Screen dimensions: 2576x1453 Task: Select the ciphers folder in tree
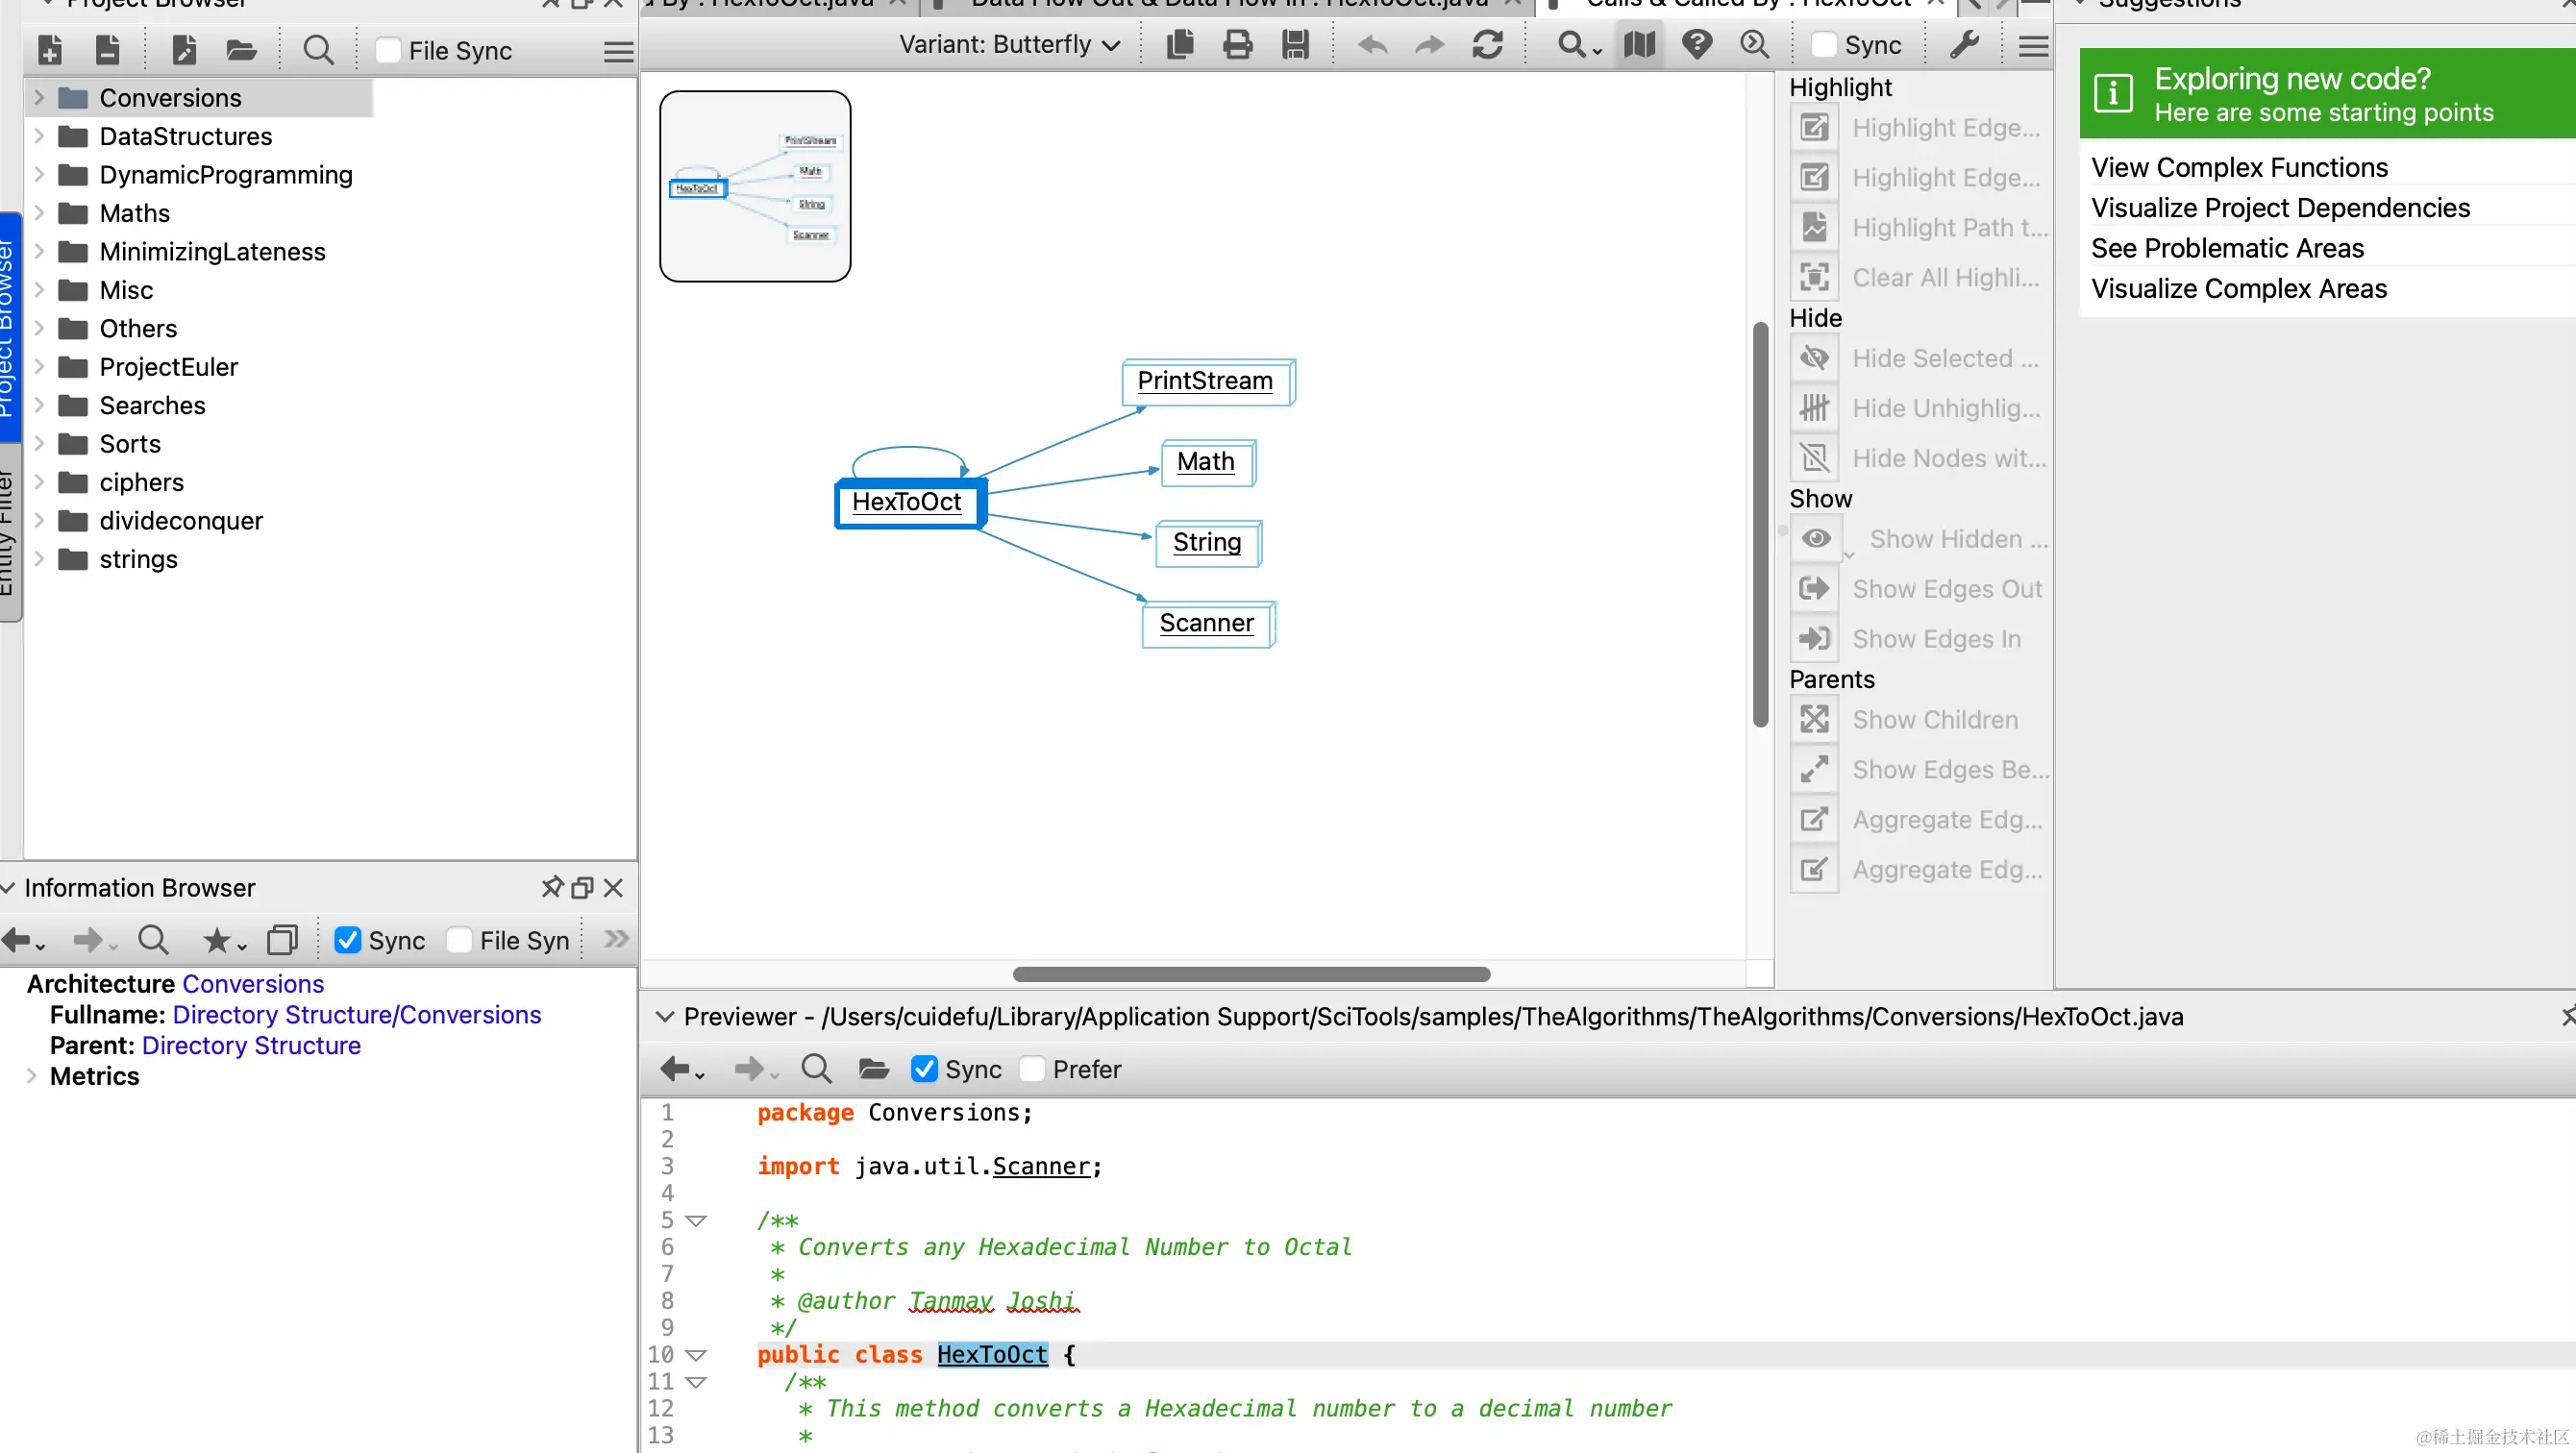(141, 482)
